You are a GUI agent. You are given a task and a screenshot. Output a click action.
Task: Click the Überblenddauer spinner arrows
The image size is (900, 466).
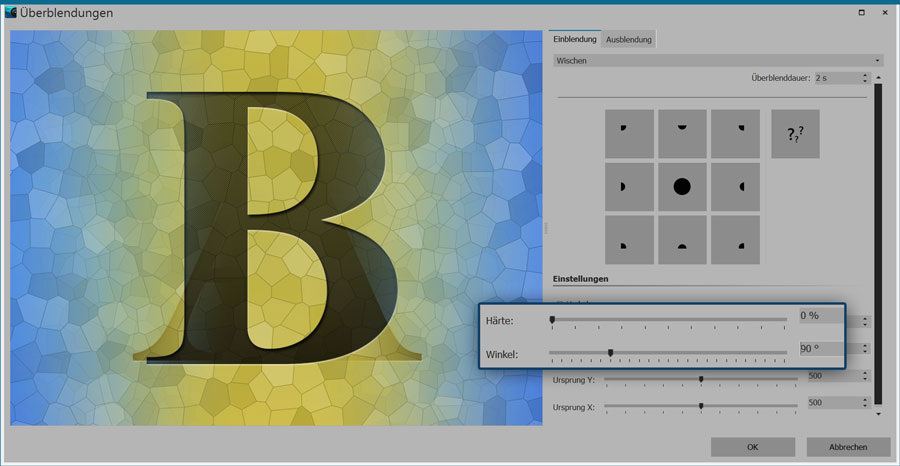click(864, 77)
